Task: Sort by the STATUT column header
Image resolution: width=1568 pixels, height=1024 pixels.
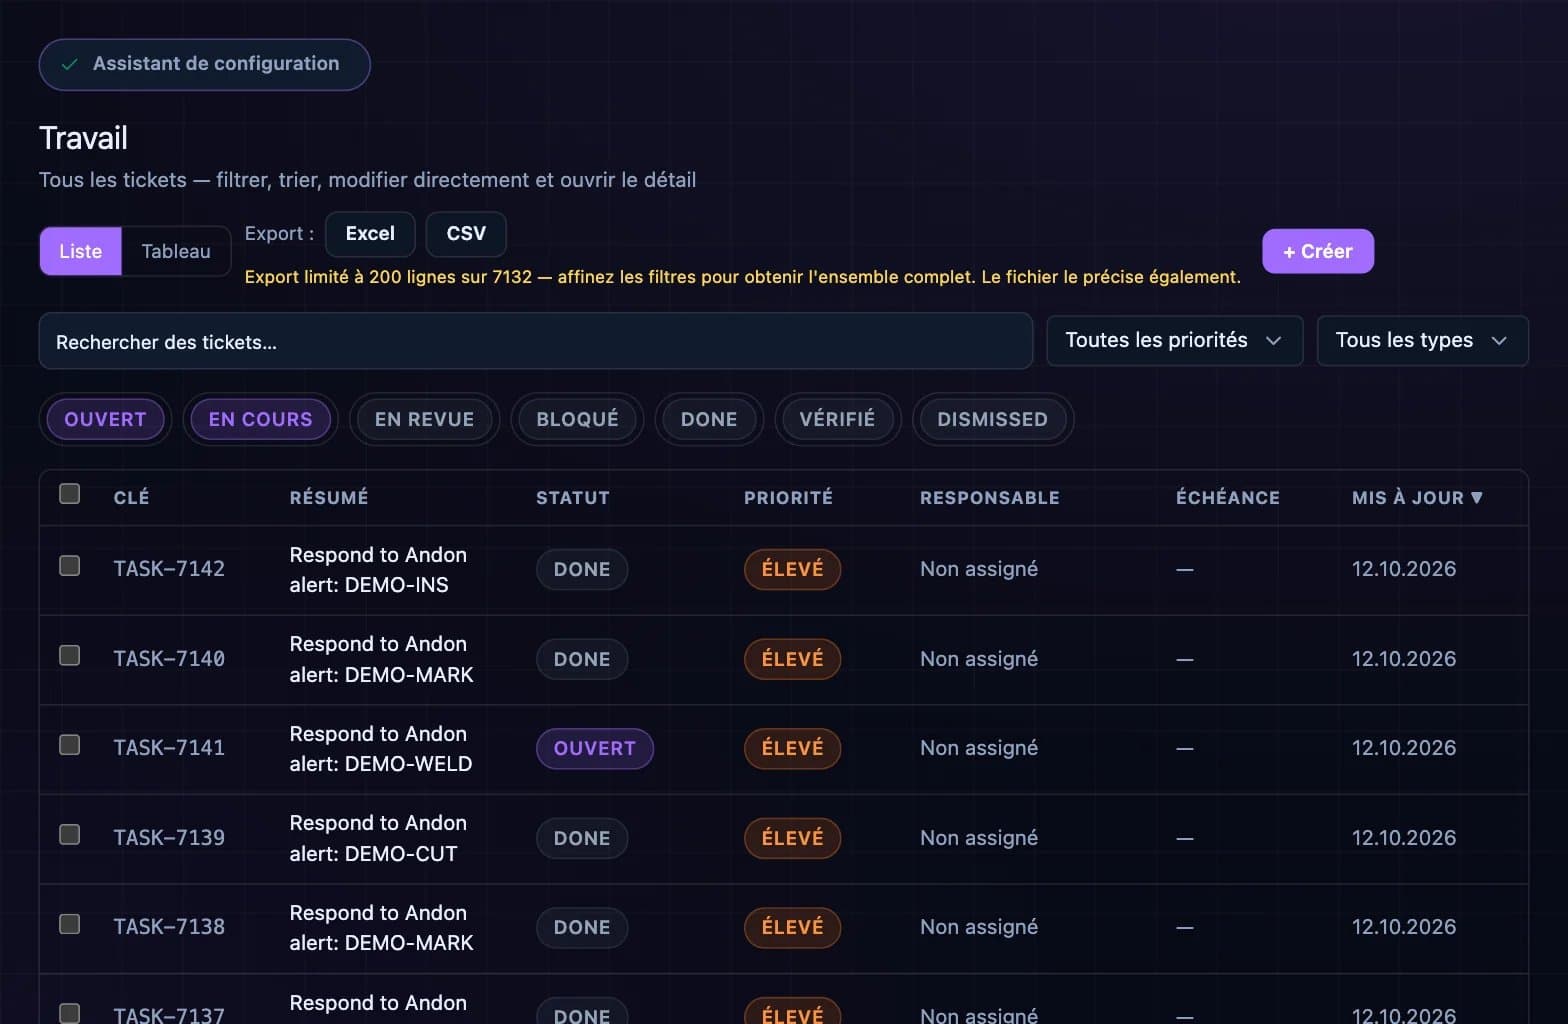Action: (x=573, y=498)
